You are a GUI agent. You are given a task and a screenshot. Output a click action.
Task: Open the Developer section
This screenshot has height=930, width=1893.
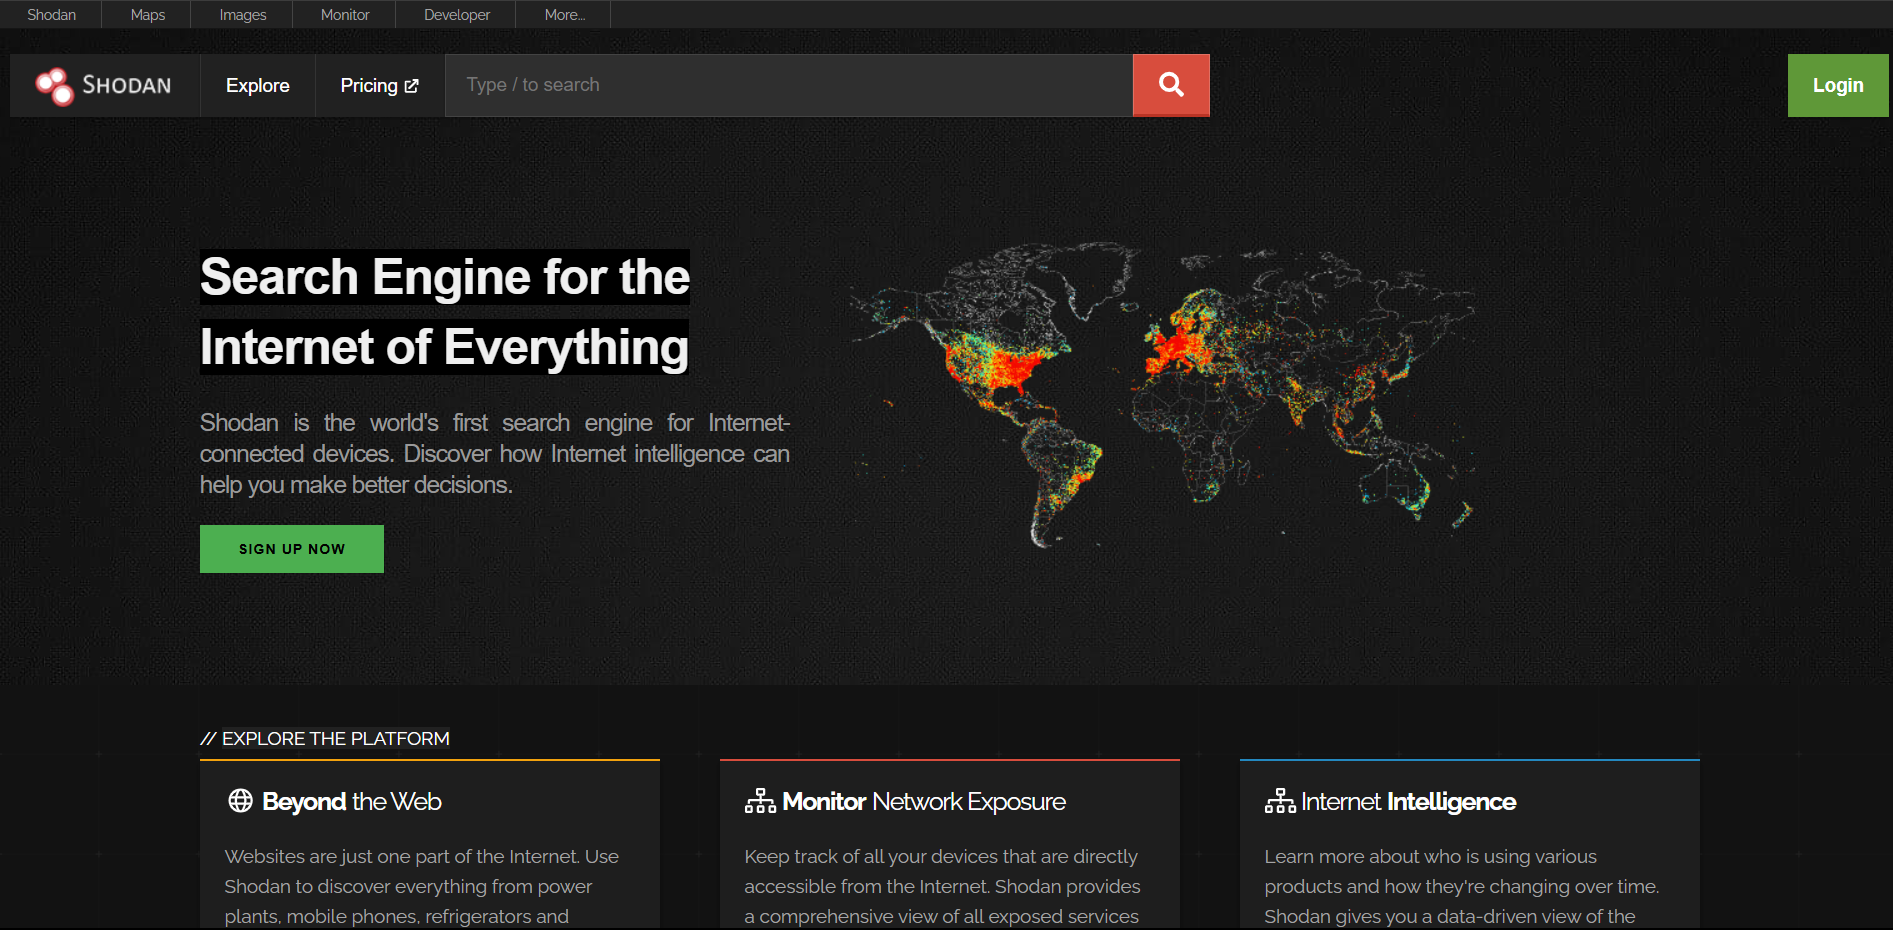tap(456, 14)
